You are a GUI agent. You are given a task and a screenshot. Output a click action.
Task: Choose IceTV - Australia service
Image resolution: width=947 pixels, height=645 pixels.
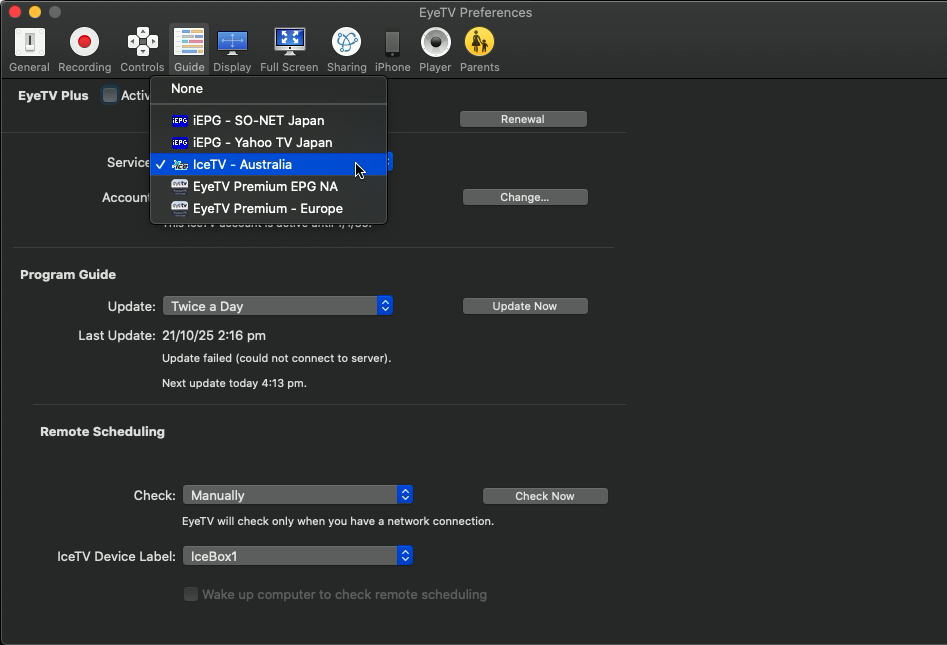click(x=268, y=164)
